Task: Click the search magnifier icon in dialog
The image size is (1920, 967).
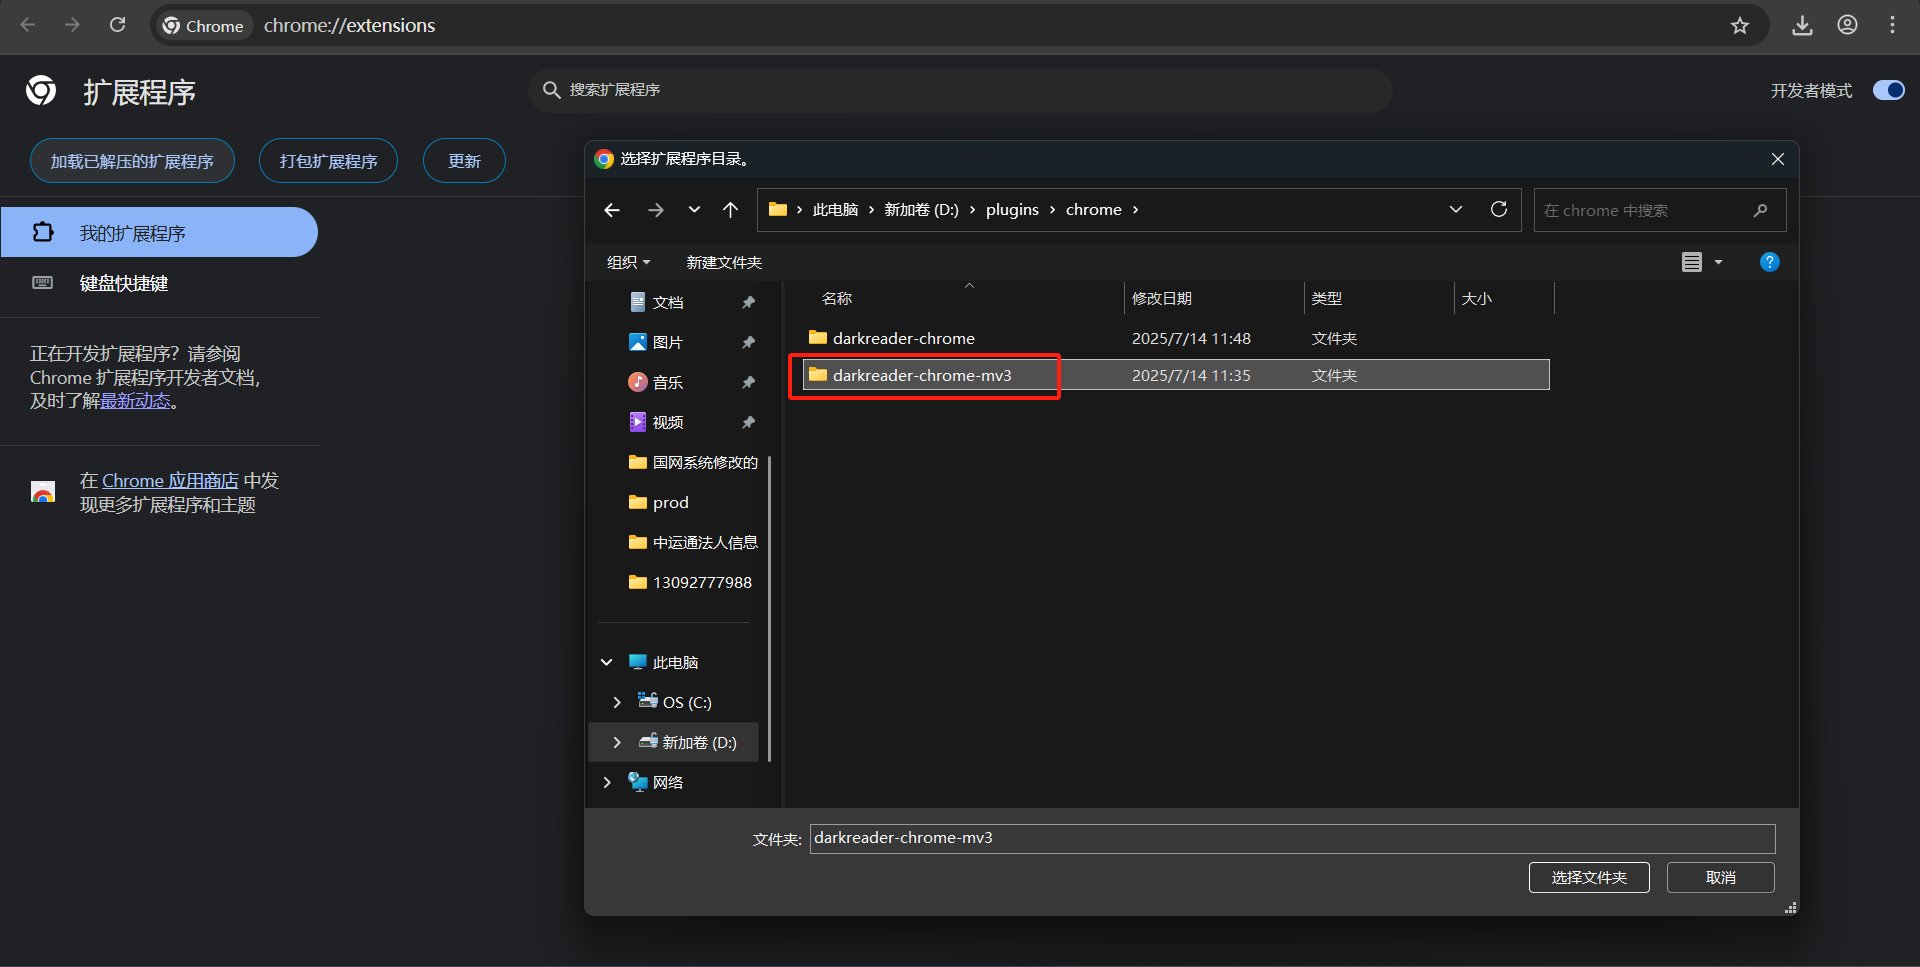Action: pyautogui.click(x=1760, y=210)
